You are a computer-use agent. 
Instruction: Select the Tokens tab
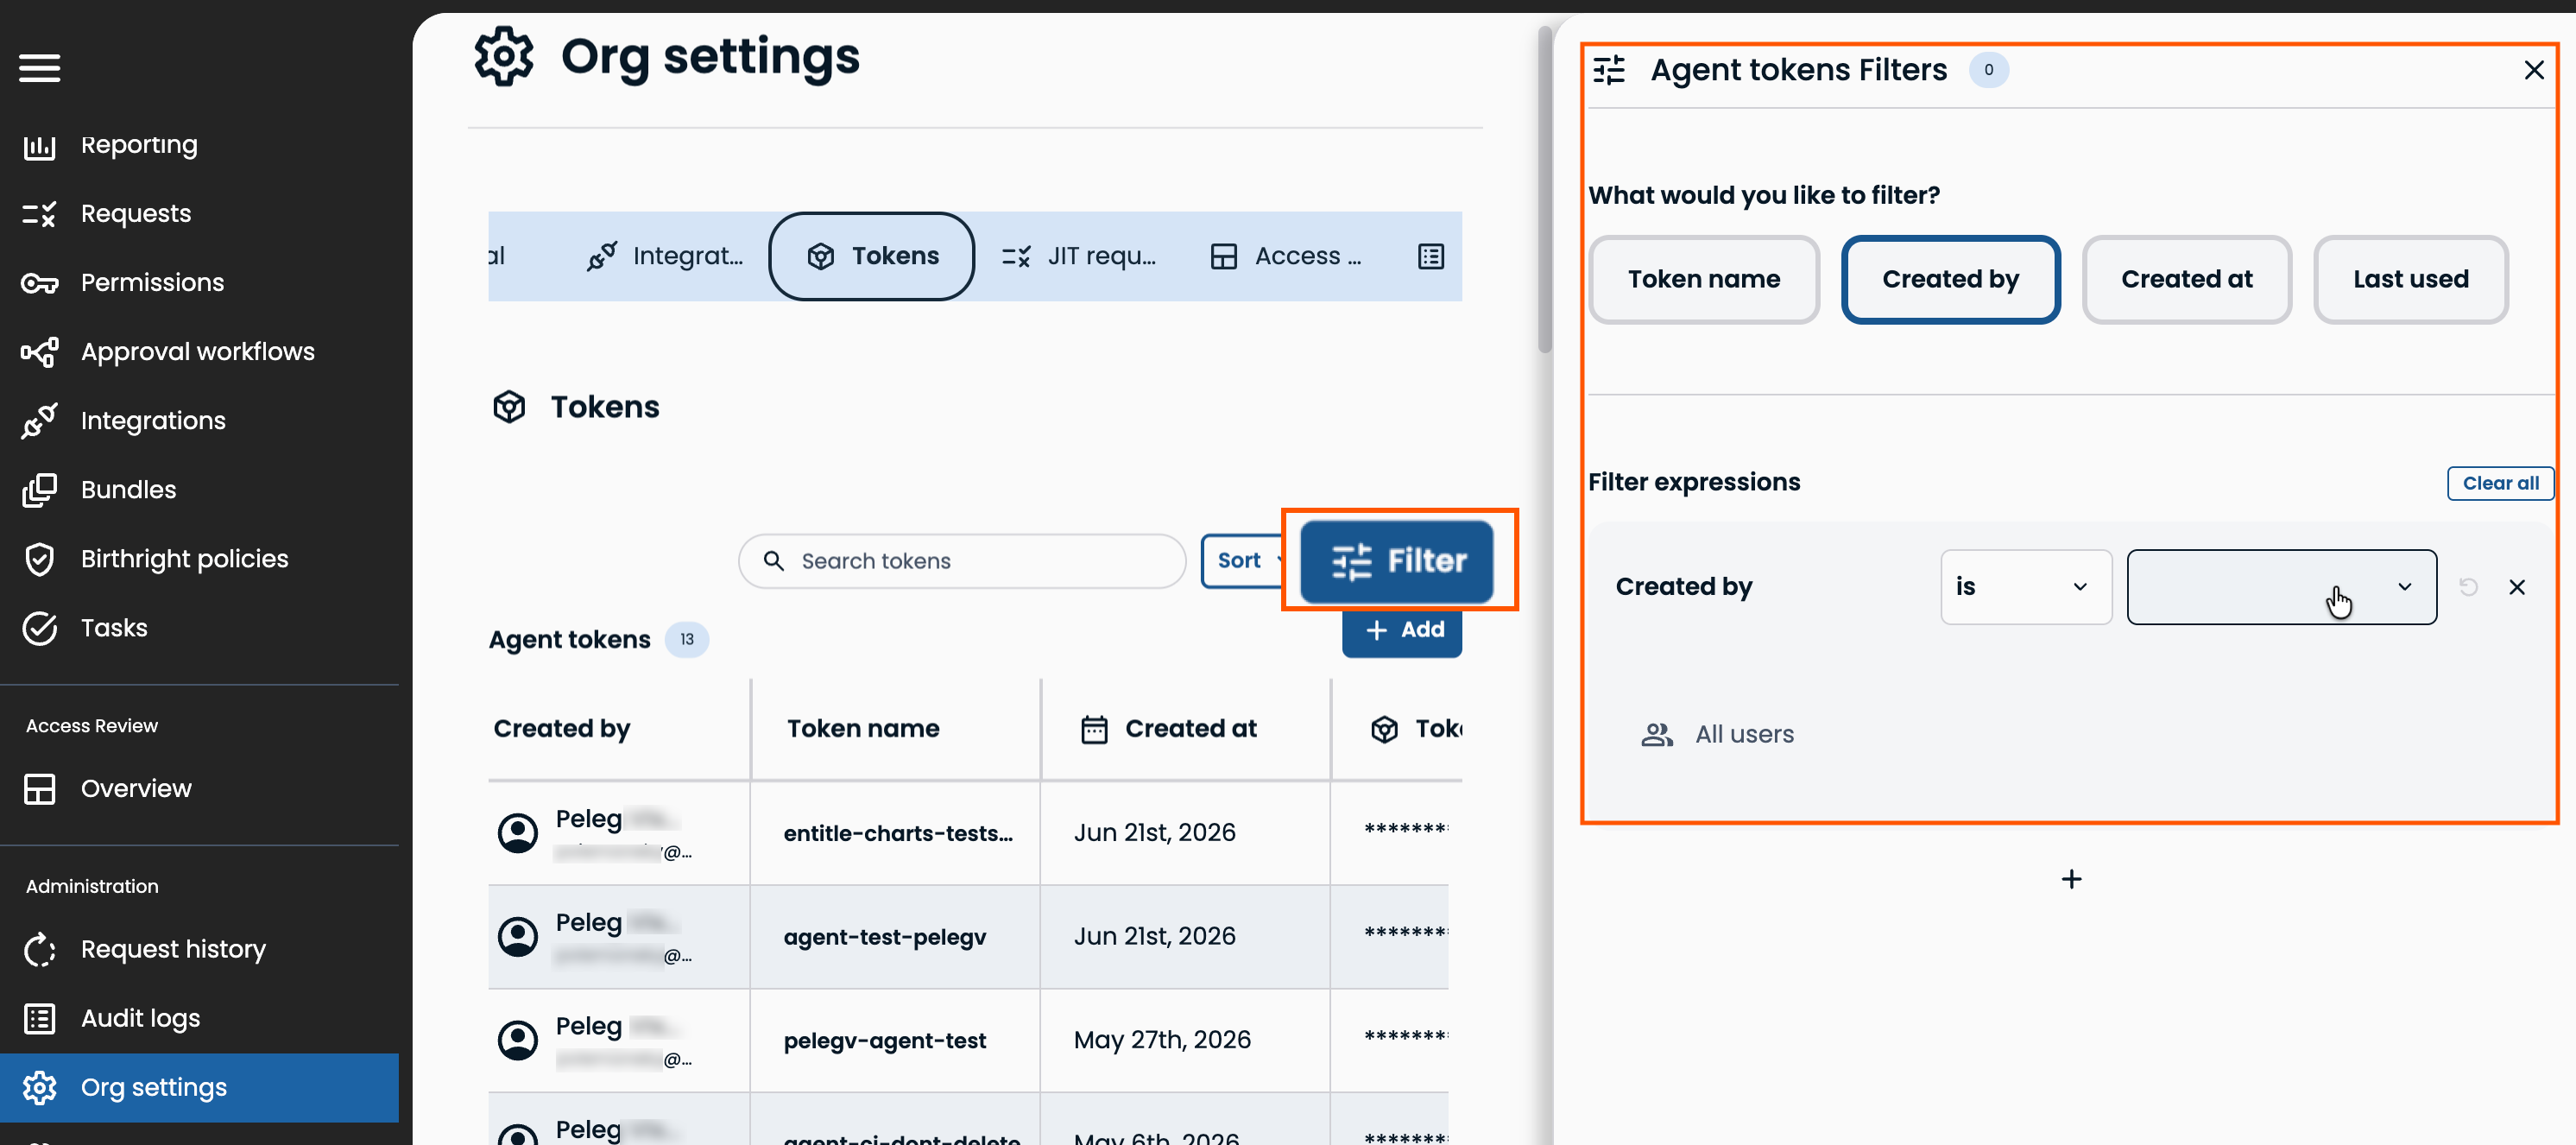pyautogui.click(x=872, y=256)
